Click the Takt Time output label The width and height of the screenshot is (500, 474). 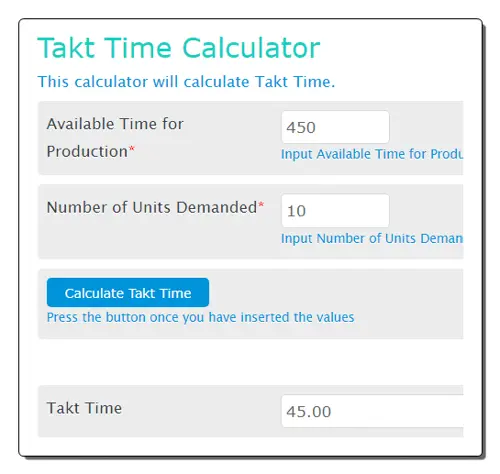[84, 408]
